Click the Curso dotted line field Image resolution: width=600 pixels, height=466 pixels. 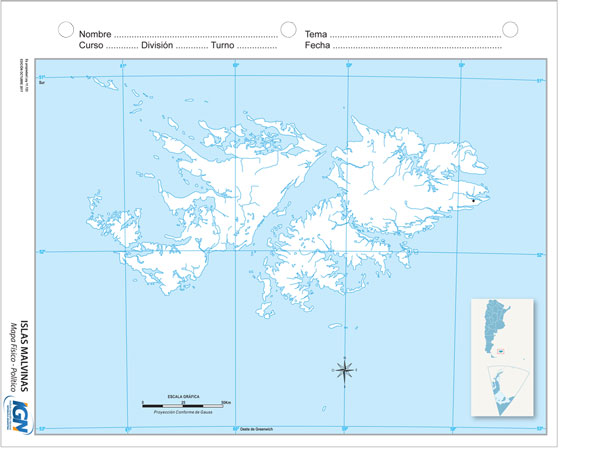pyautogui.click(x=122, y=48)
